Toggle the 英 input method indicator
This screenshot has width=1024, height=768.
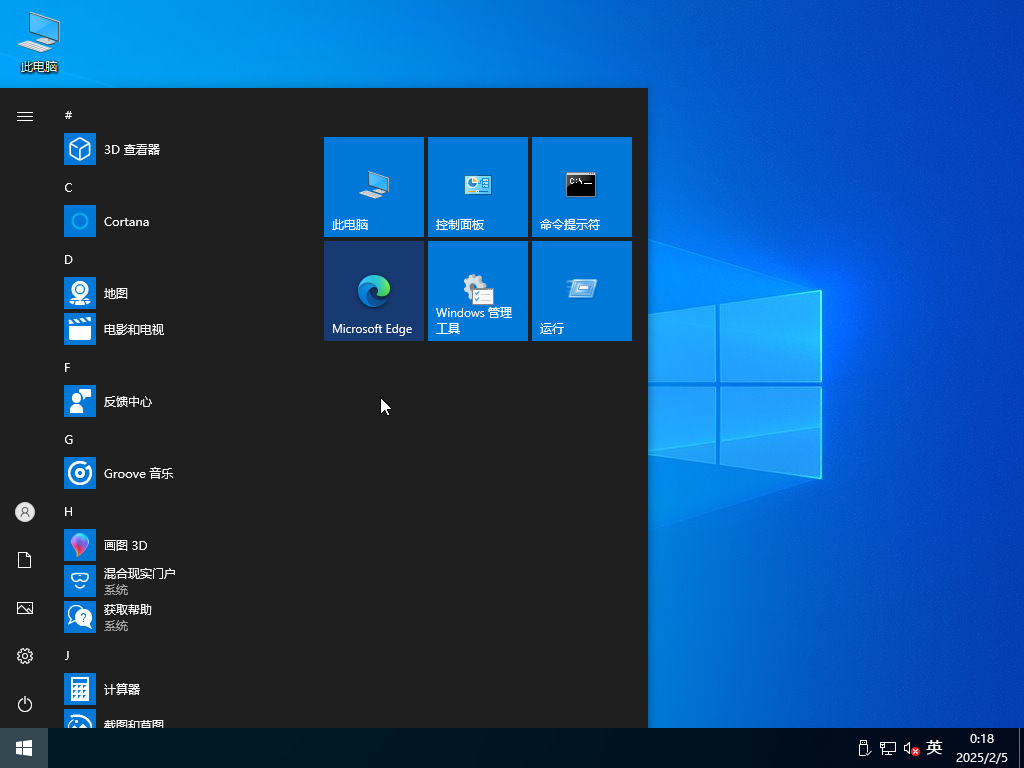pos(934,748)
